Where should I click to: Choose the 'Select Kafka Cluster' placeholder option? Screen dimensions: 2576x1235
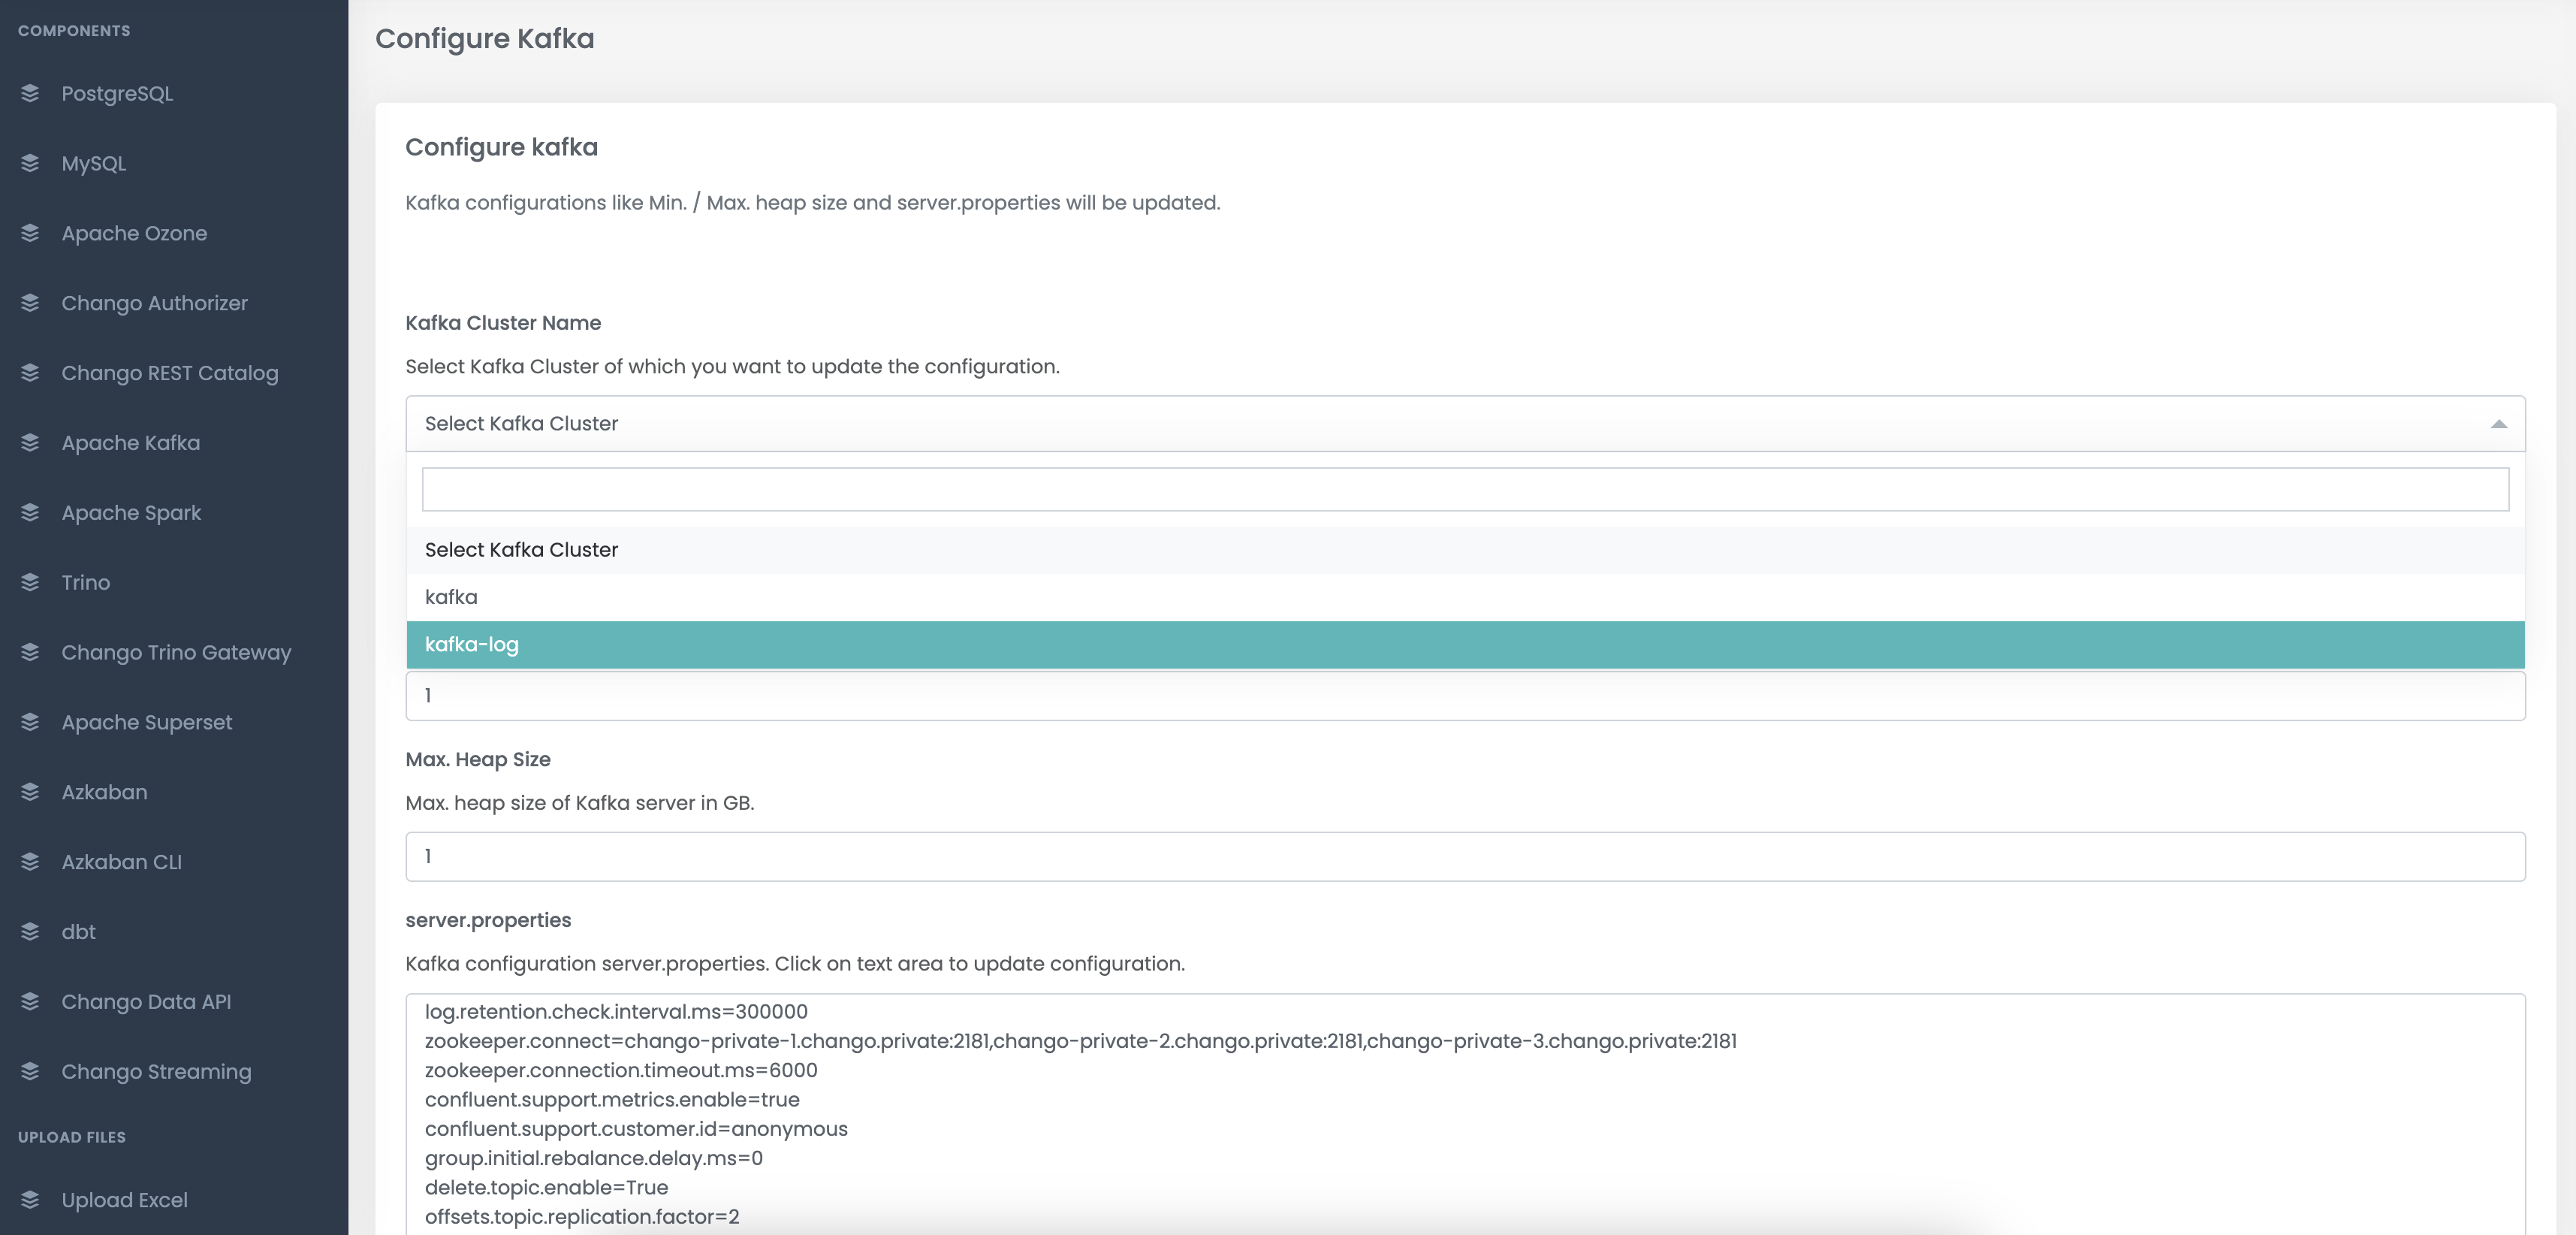[x=1465, y=550]
